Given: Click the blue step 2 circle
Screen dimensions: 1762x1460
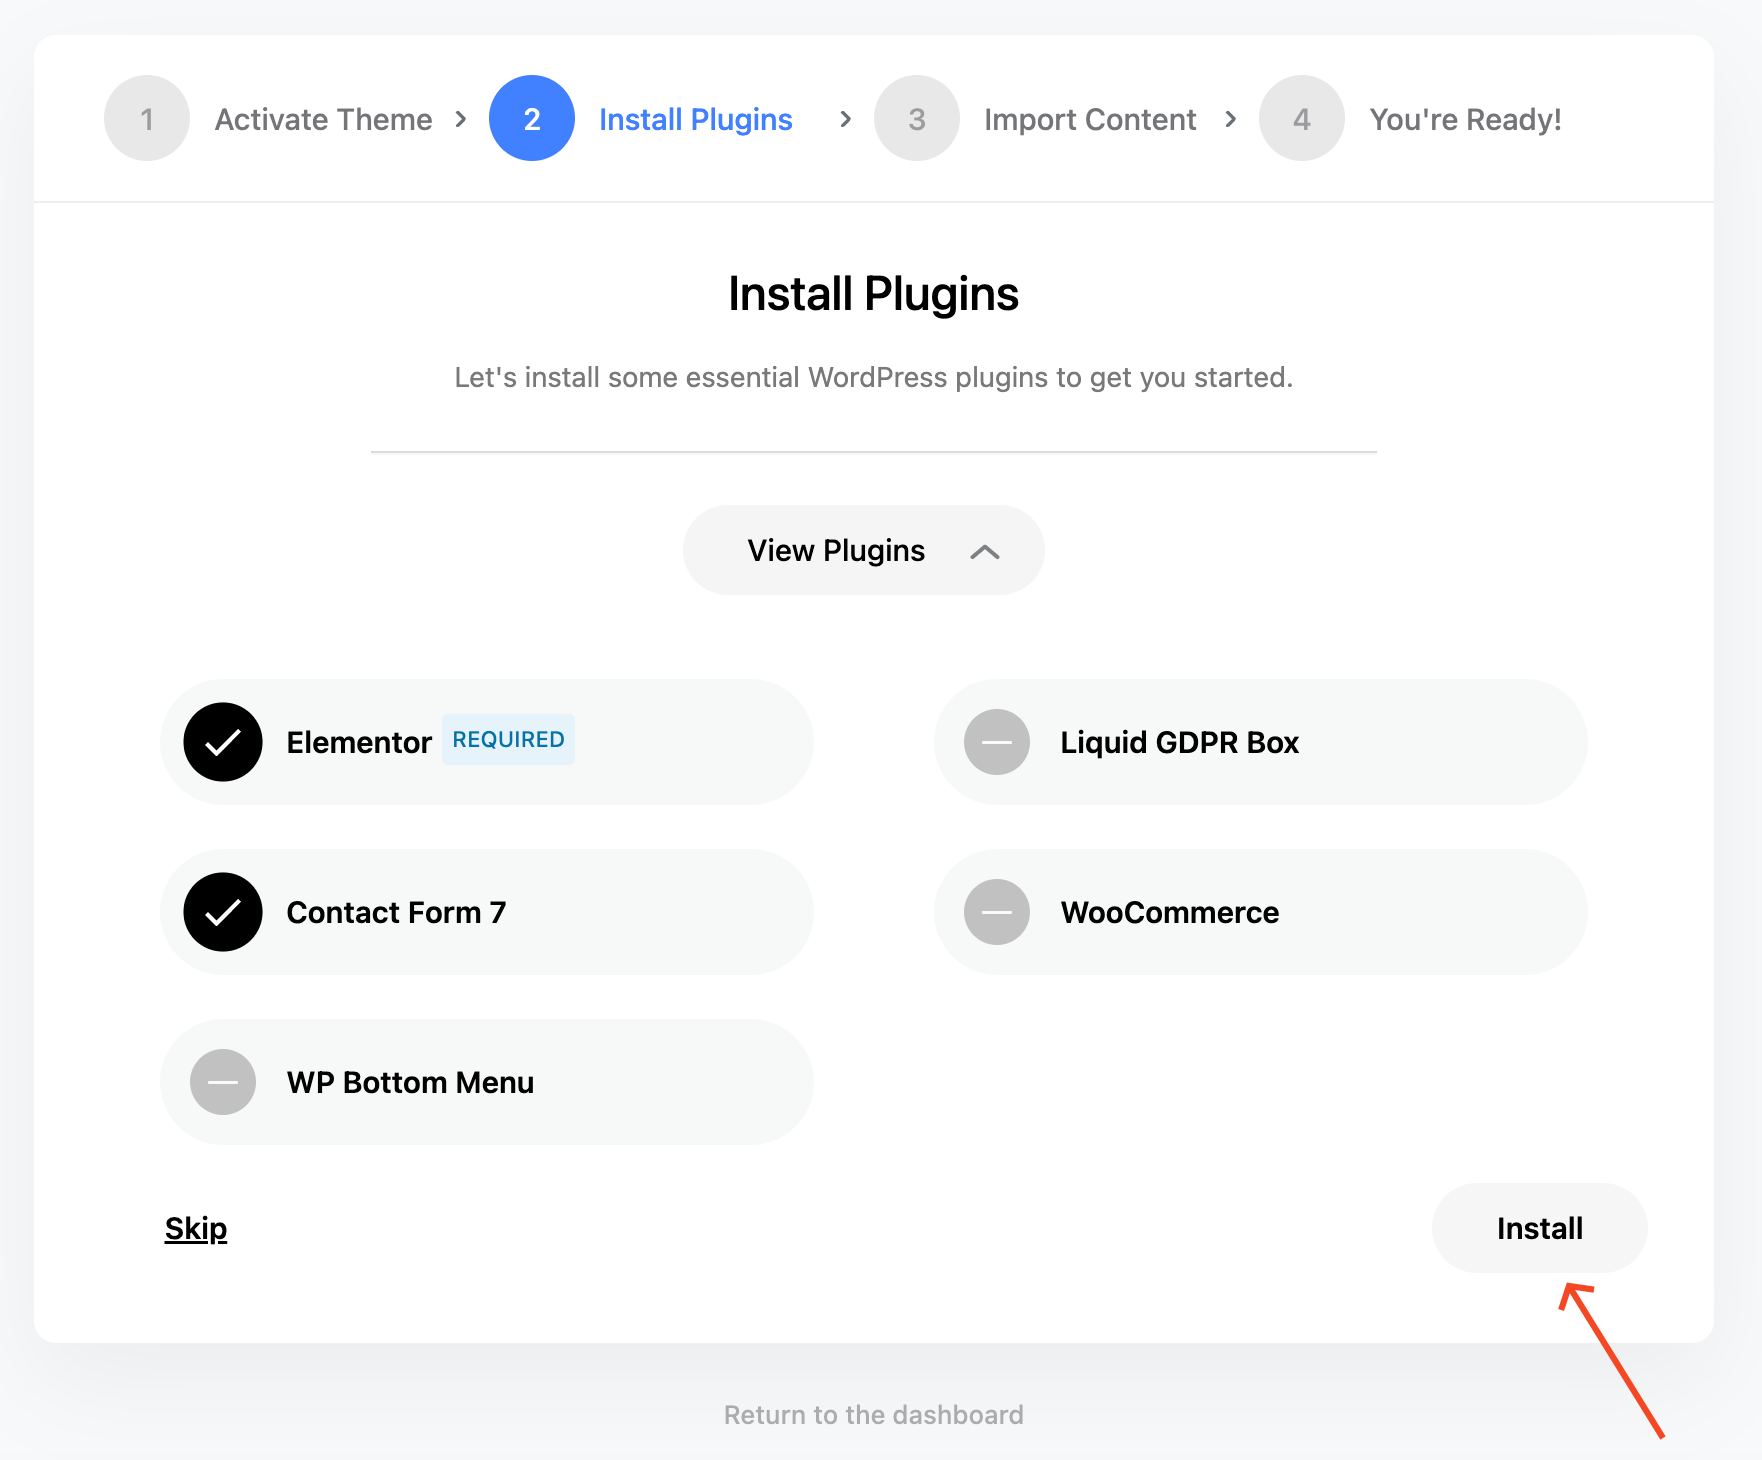Looking at the screenshot, I should (x=532, y=119).
